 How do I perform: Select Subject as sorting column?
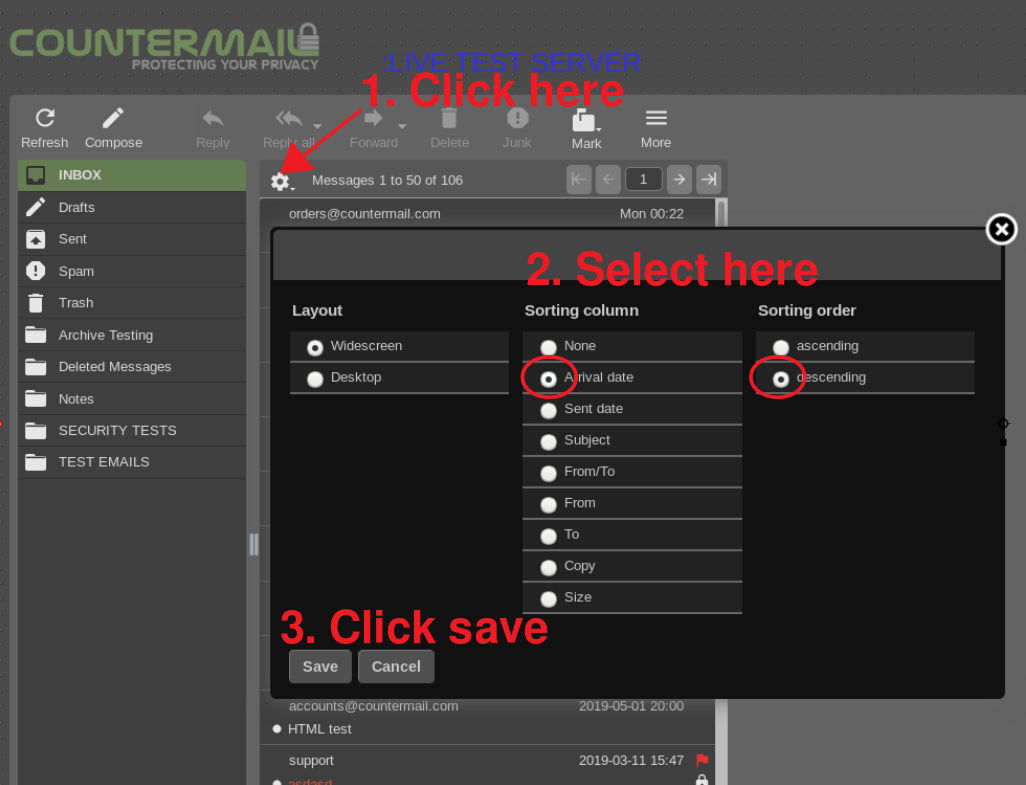[548, 441]
